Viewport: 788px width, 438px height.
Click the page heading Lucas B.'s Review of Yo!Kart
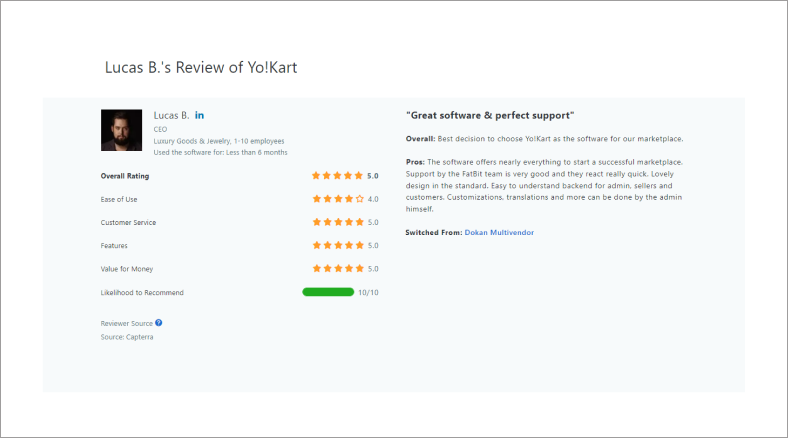[x=201, y=68]
